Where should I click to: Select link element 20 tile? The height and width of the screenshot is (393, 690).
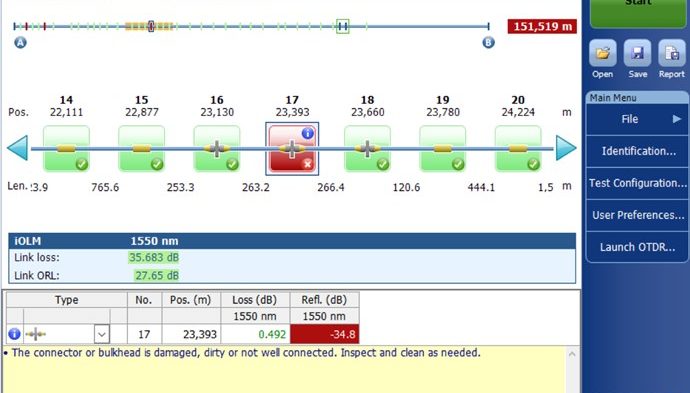pos(518,148)
